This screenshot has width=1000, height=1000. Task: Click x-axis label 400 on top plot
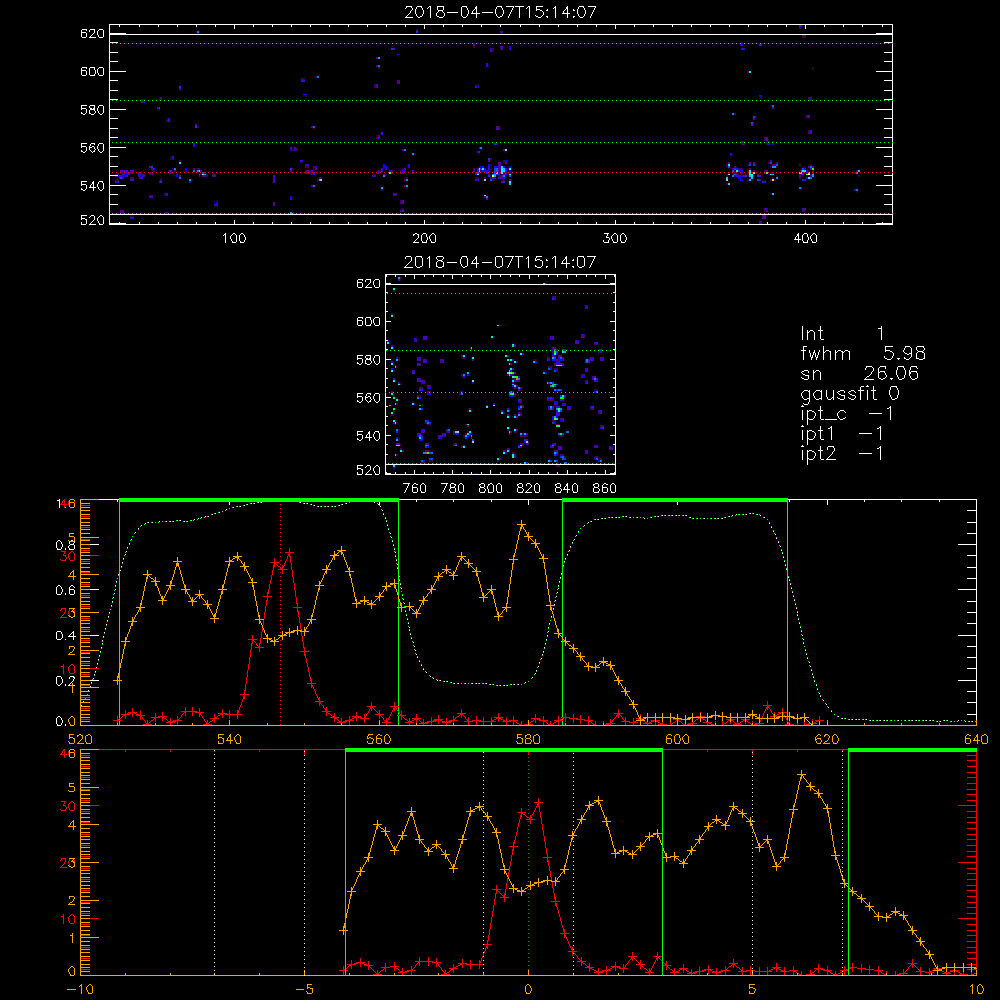[x=805, y=239]
